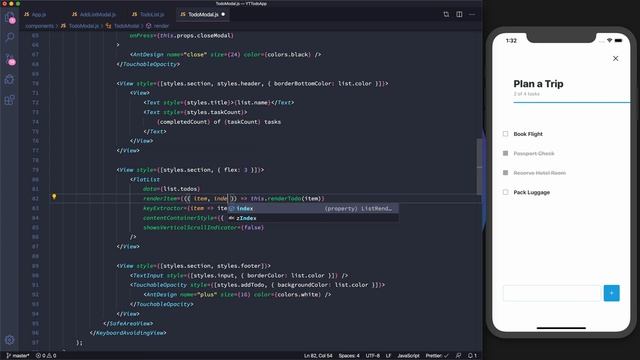Viewport: 640px width, 360px height.
Task: Click LF end of line selector
Action: [388, 356]
